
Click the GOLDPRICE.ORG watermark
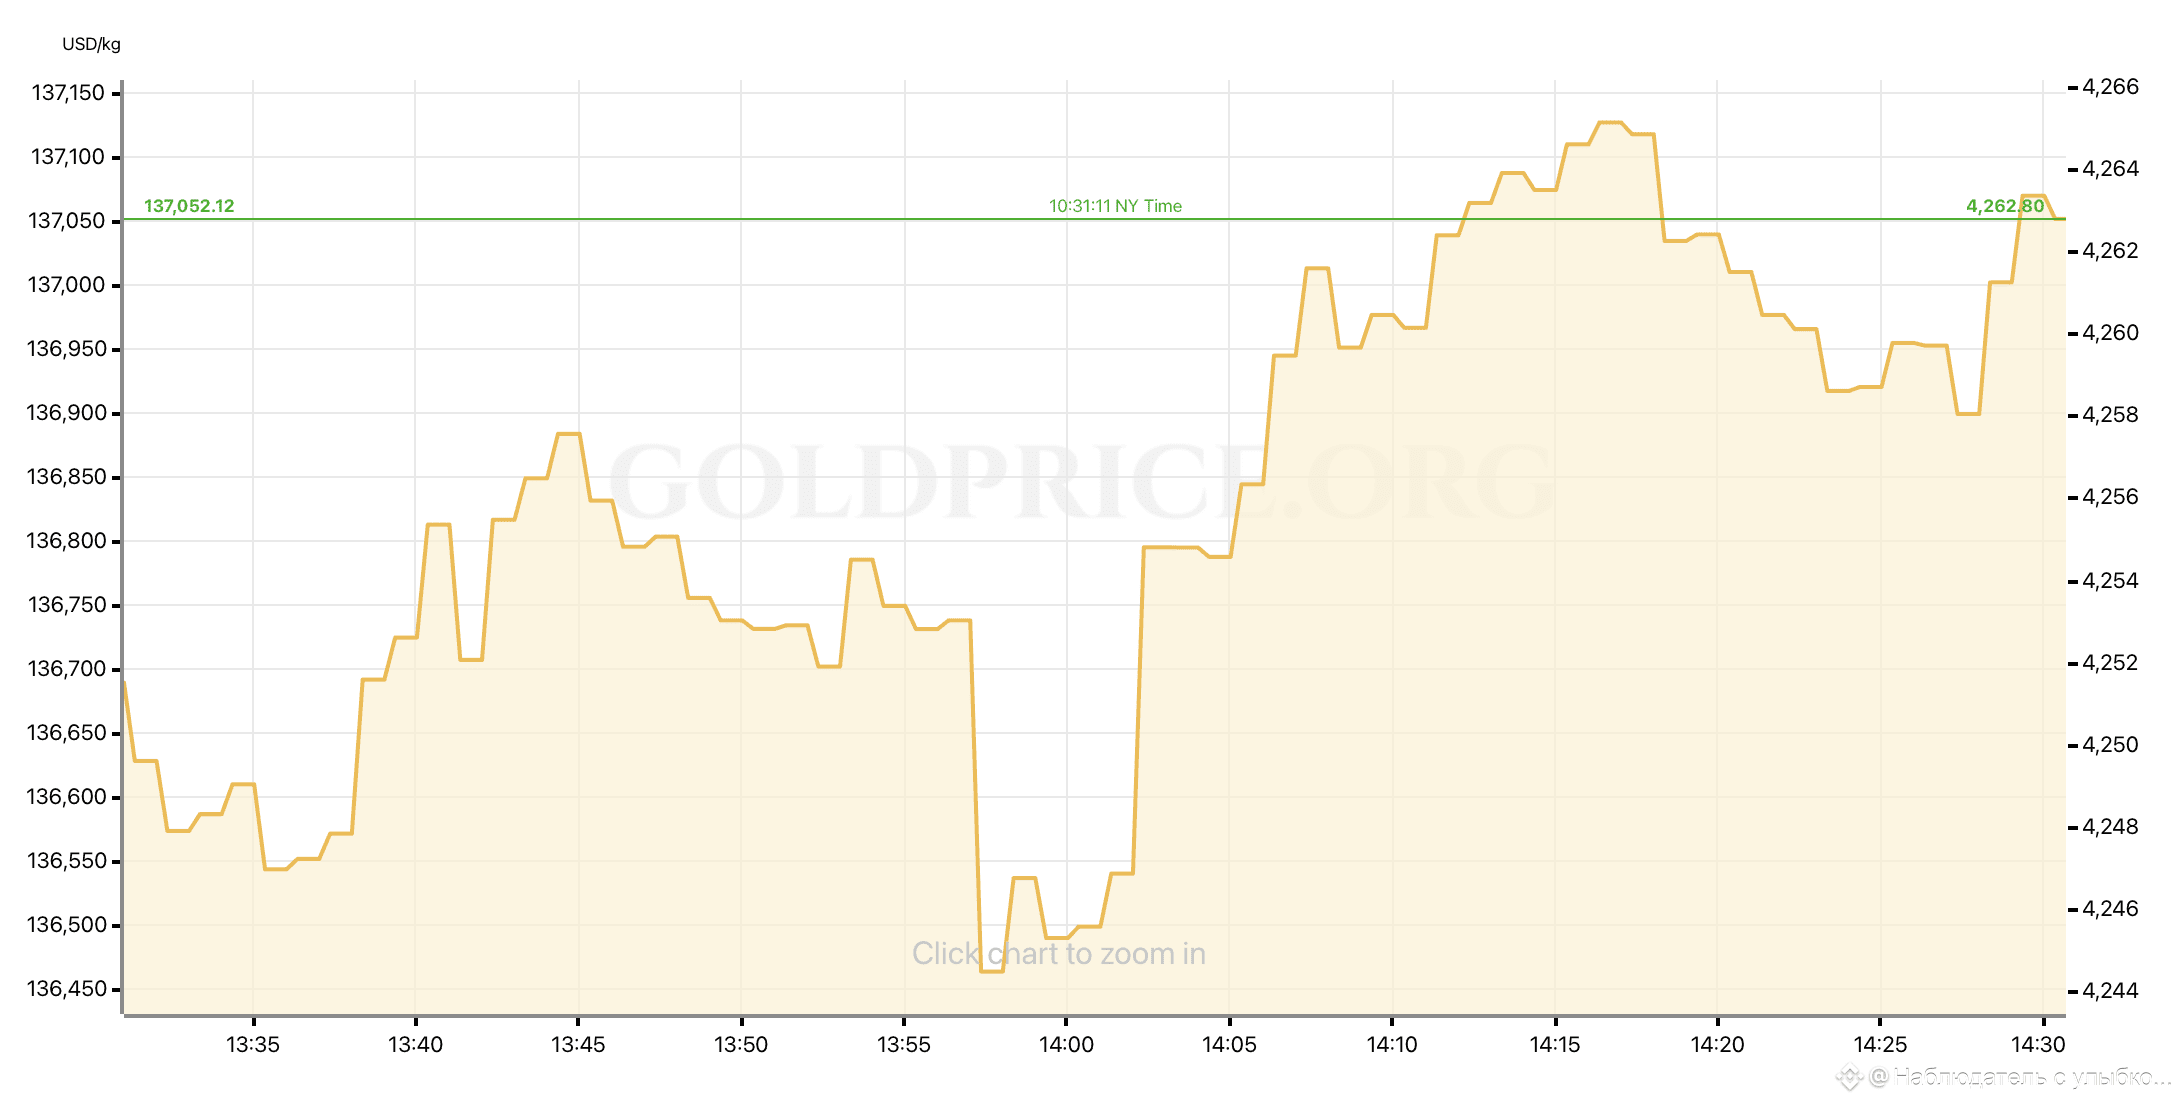tap(1080, 483)
